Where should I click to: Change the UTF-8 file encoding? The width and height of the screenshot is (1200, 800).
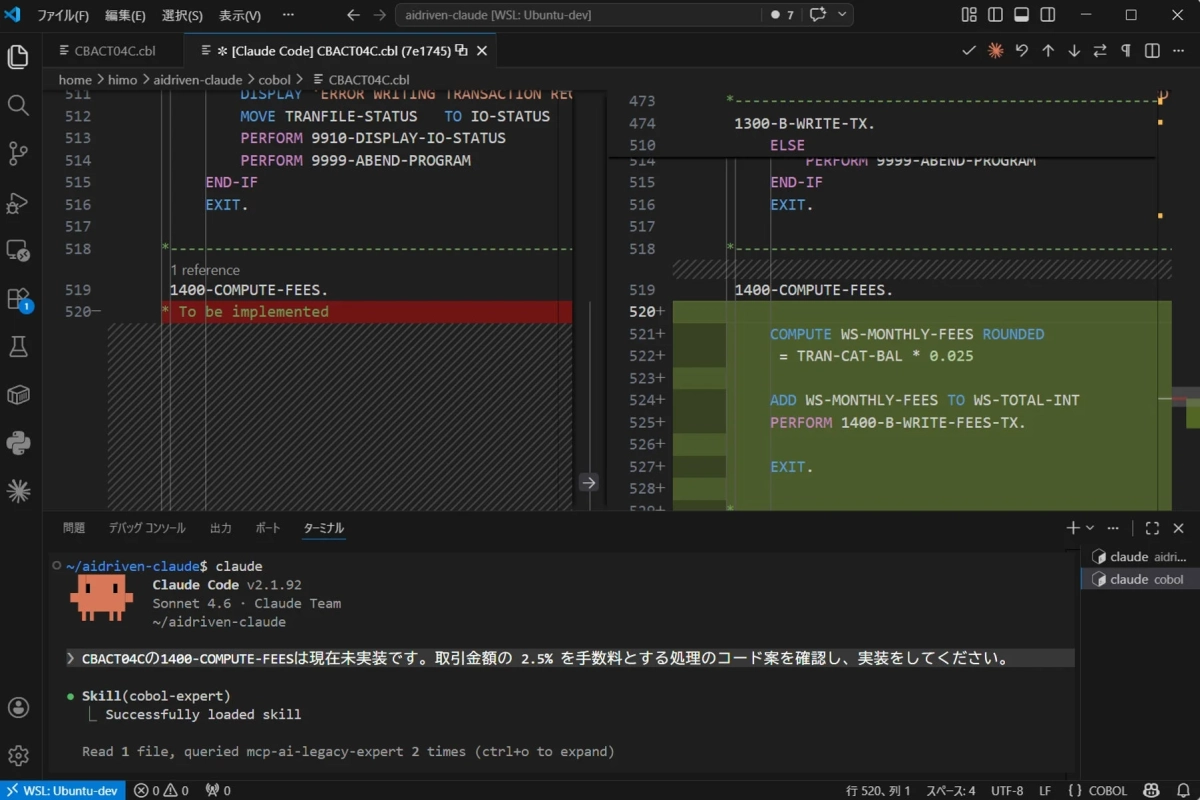point(1007,790)
